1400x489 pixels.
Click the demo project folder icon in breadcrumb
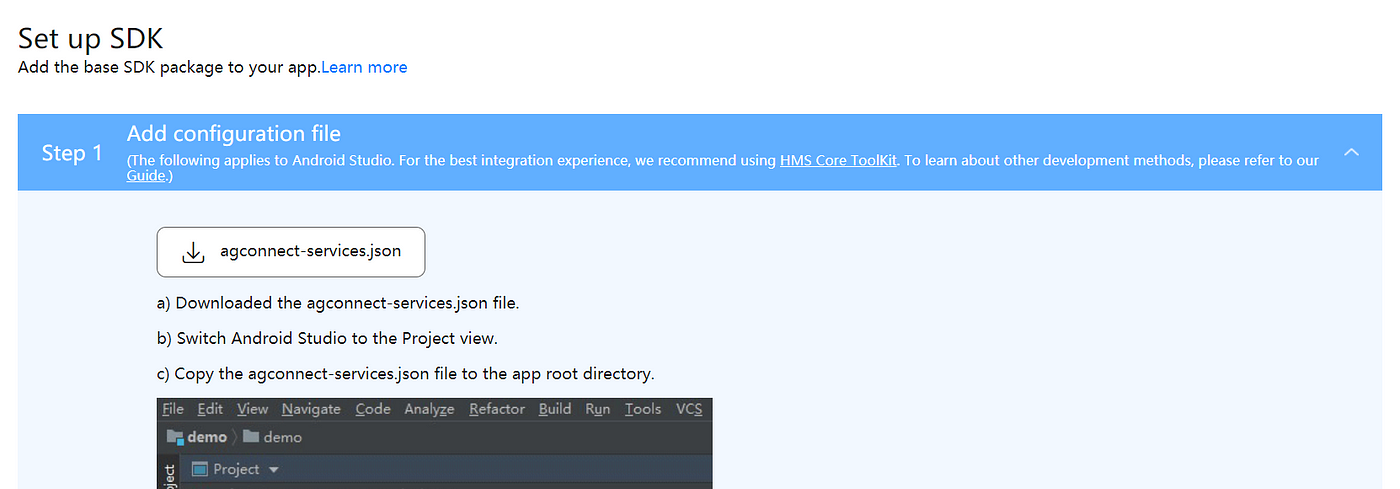pos(175,437)
